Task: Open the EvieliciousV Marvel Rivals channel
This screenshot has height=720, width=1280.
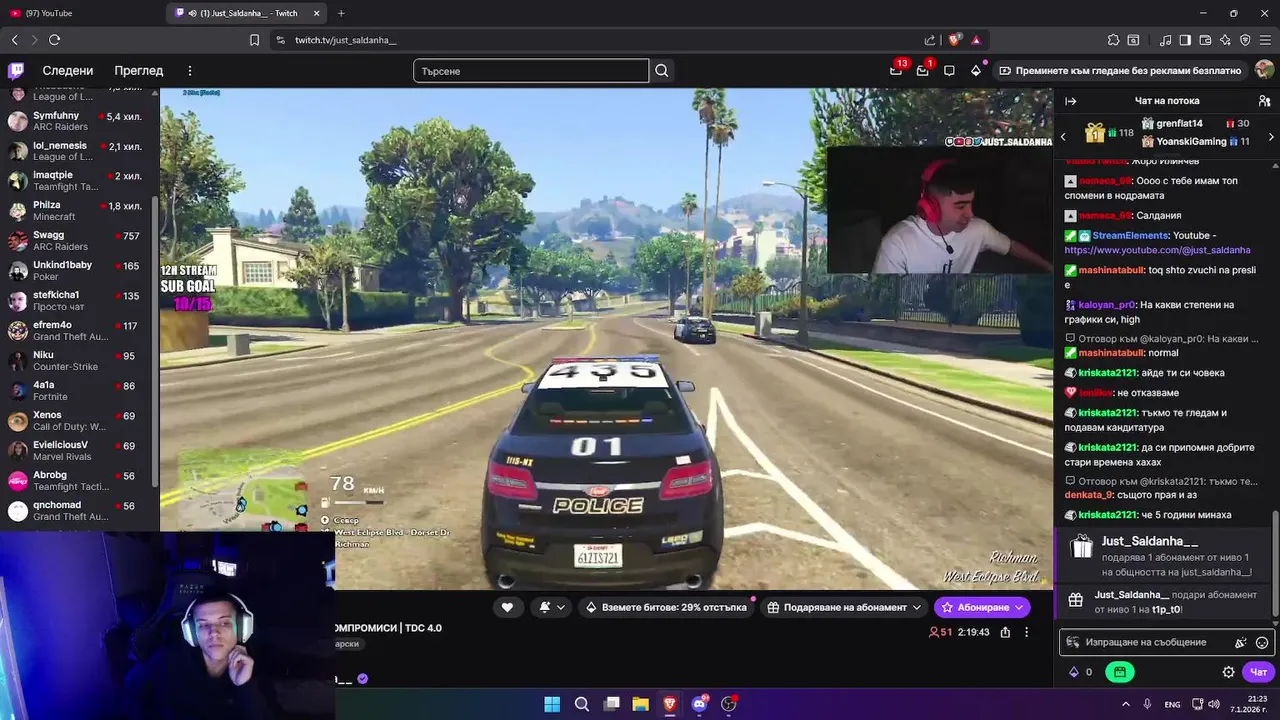Action: point(78,451)
